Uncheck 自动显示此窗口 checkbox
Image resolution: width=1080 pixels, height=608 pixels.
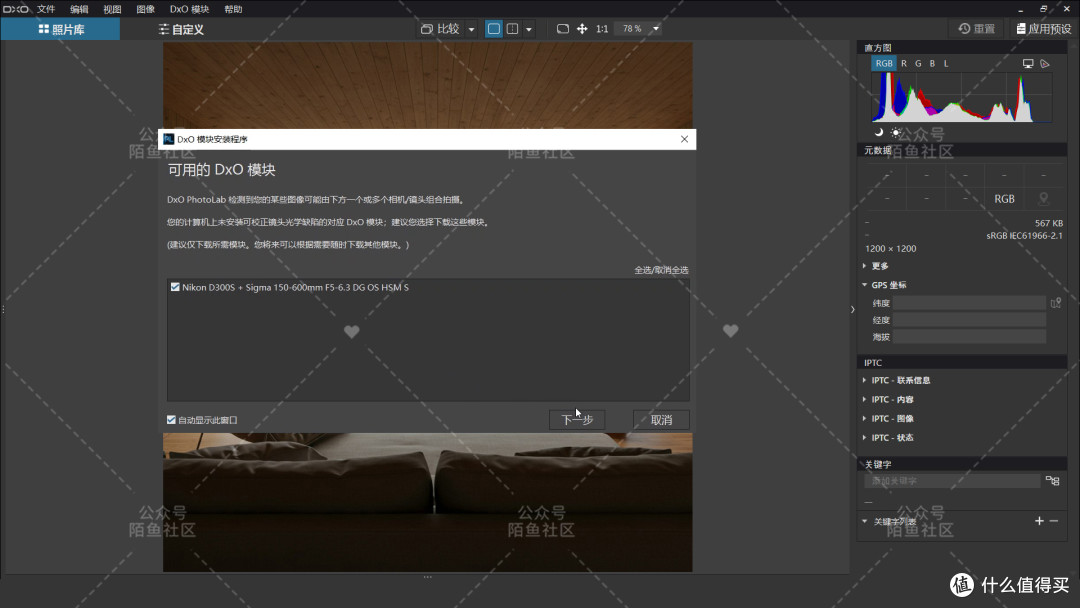click(172, 420)
